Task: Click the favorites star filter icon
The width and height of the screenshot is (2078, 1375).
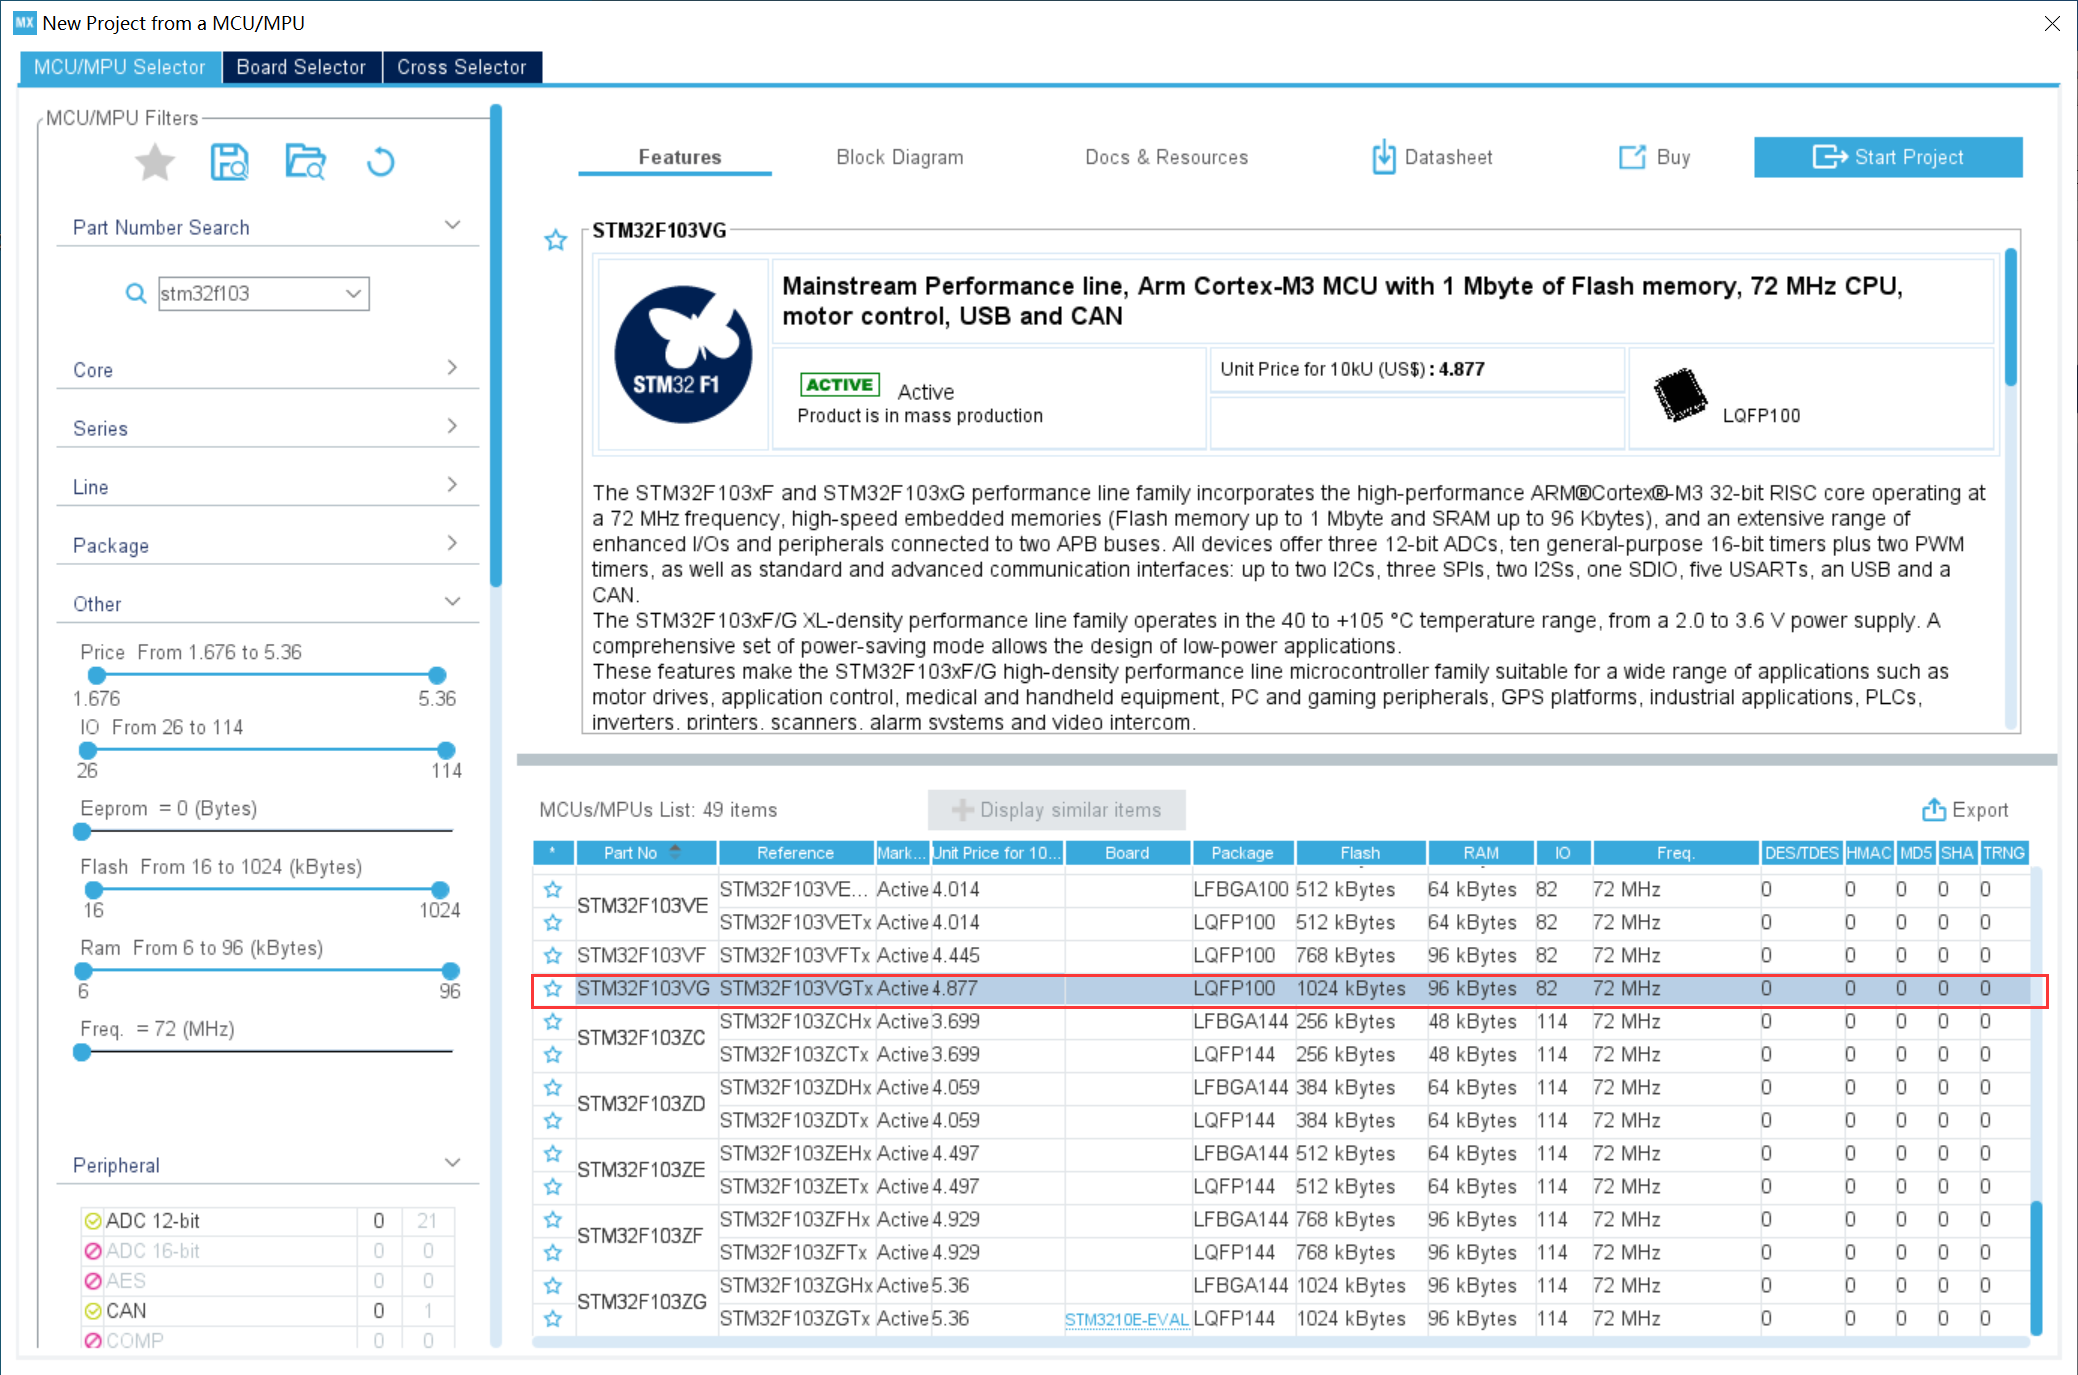Action: (155, 162)
